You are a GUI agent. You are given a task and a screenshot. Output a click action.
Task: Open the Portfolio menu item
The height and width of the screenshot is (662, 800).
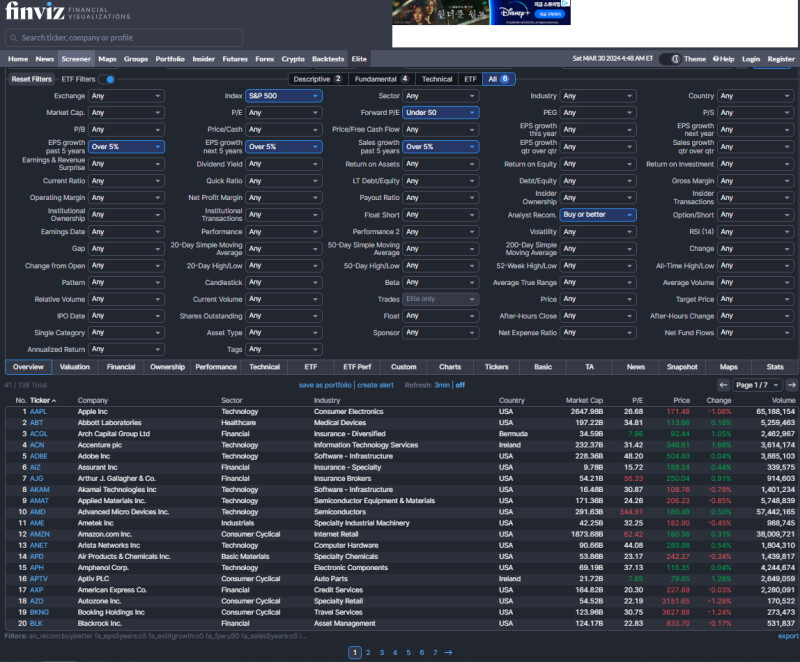170,59
